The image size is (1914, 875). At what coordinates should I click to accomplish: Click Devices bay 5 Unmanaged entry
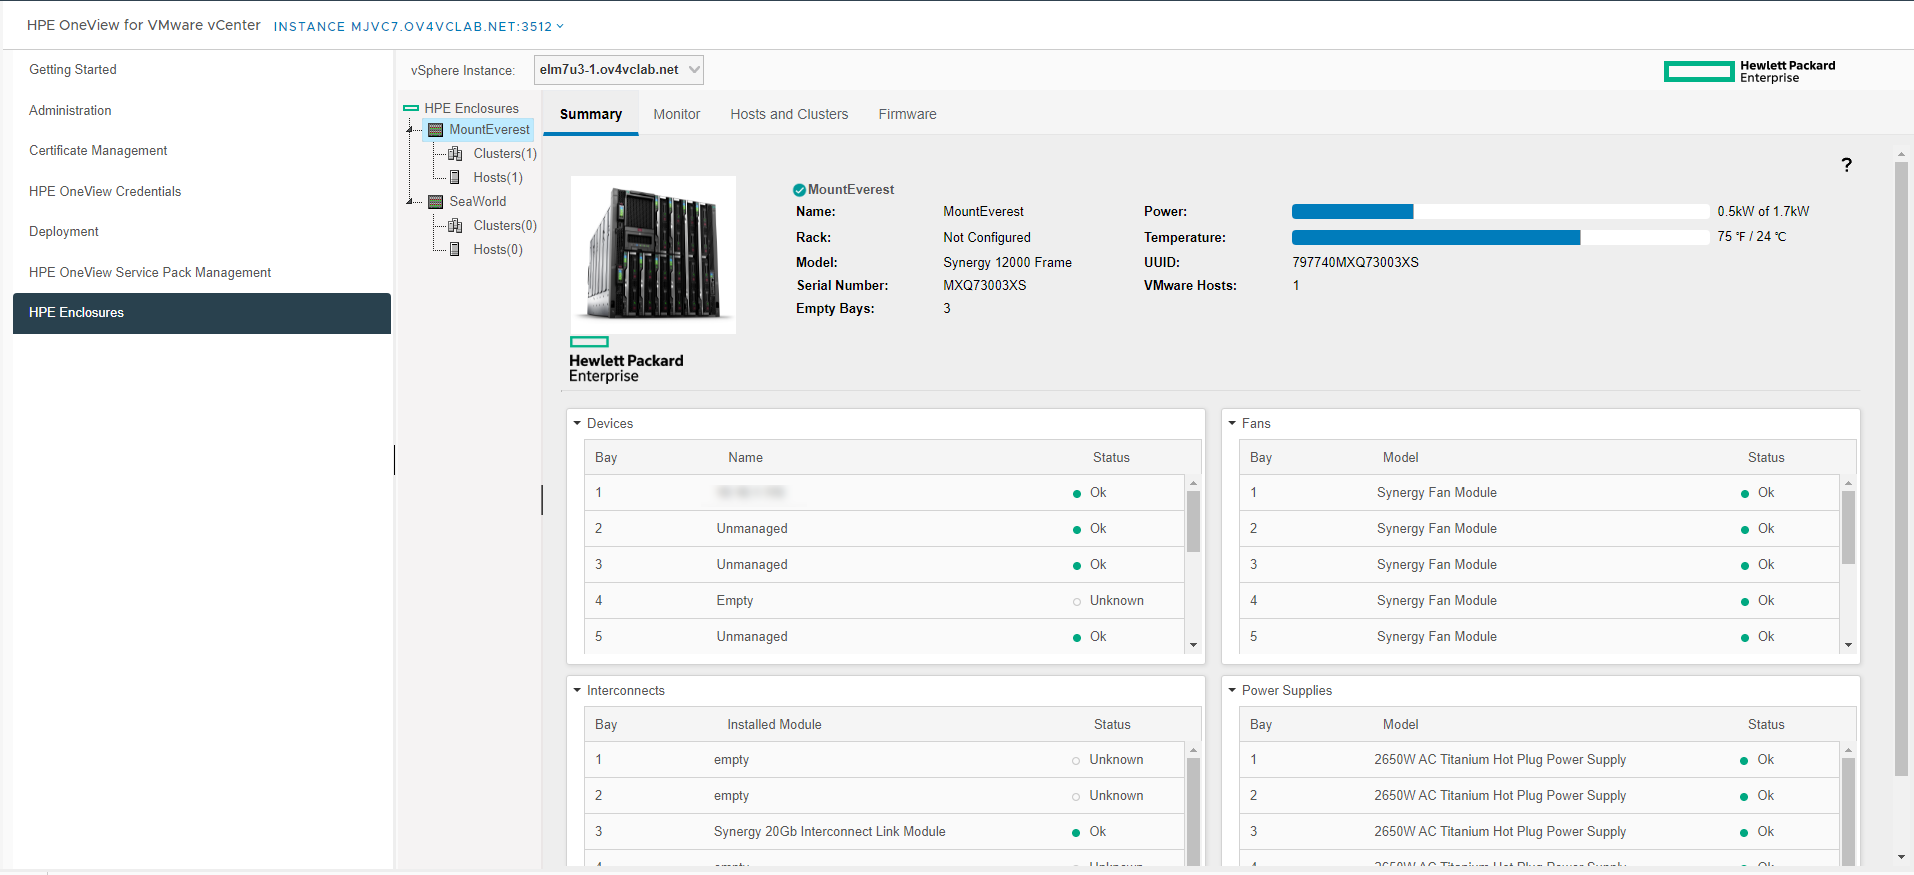[752, 637]
